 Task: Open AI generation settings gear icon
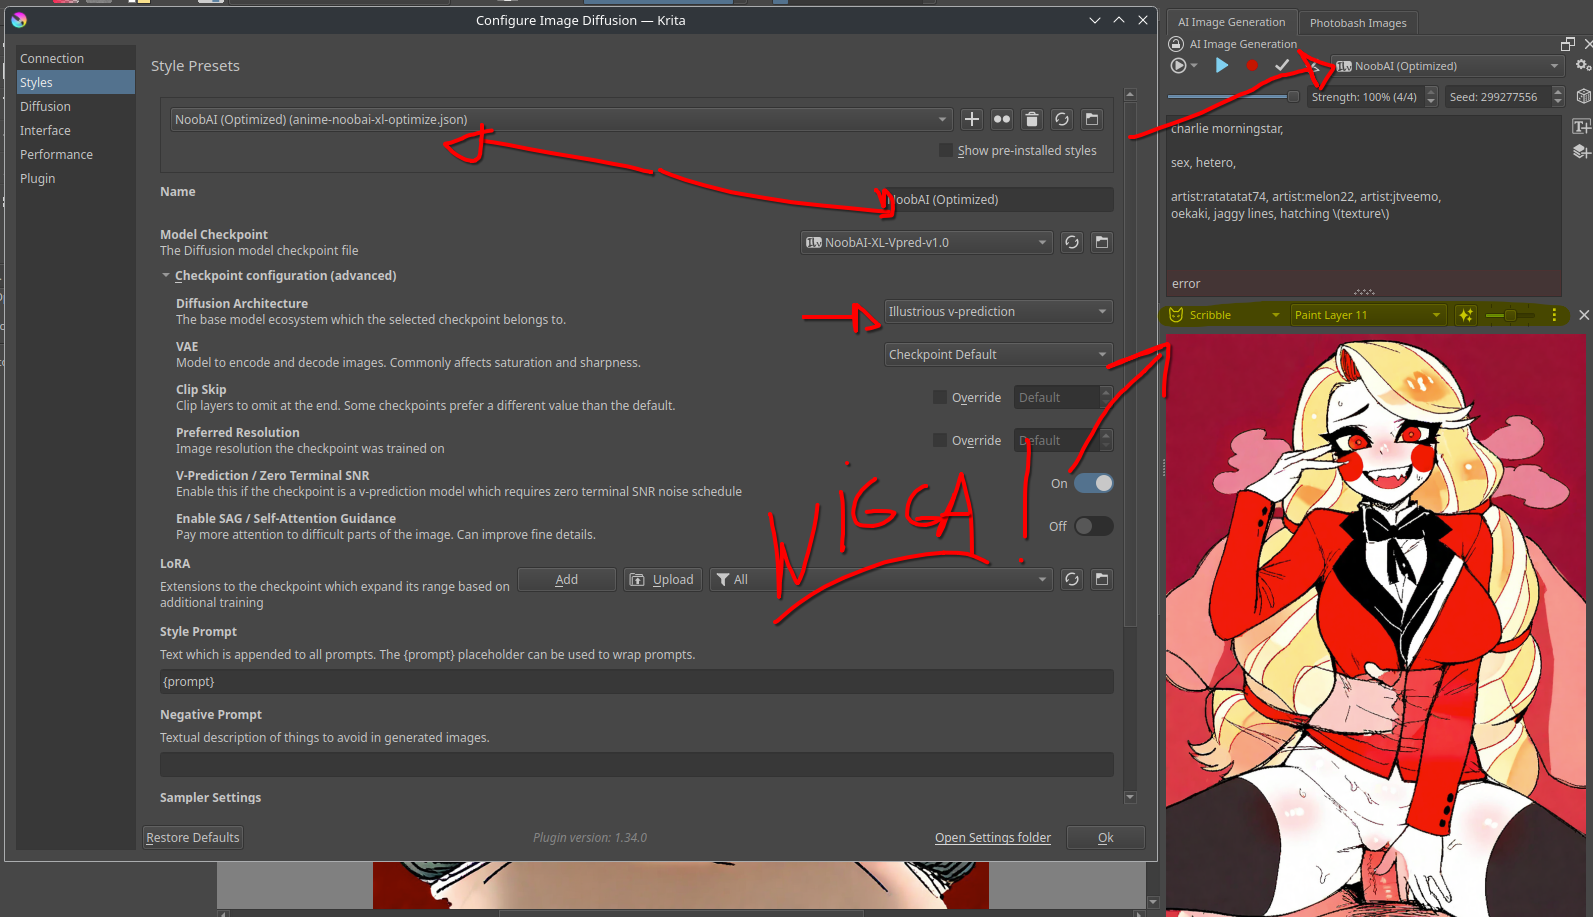pos(1583,65)
